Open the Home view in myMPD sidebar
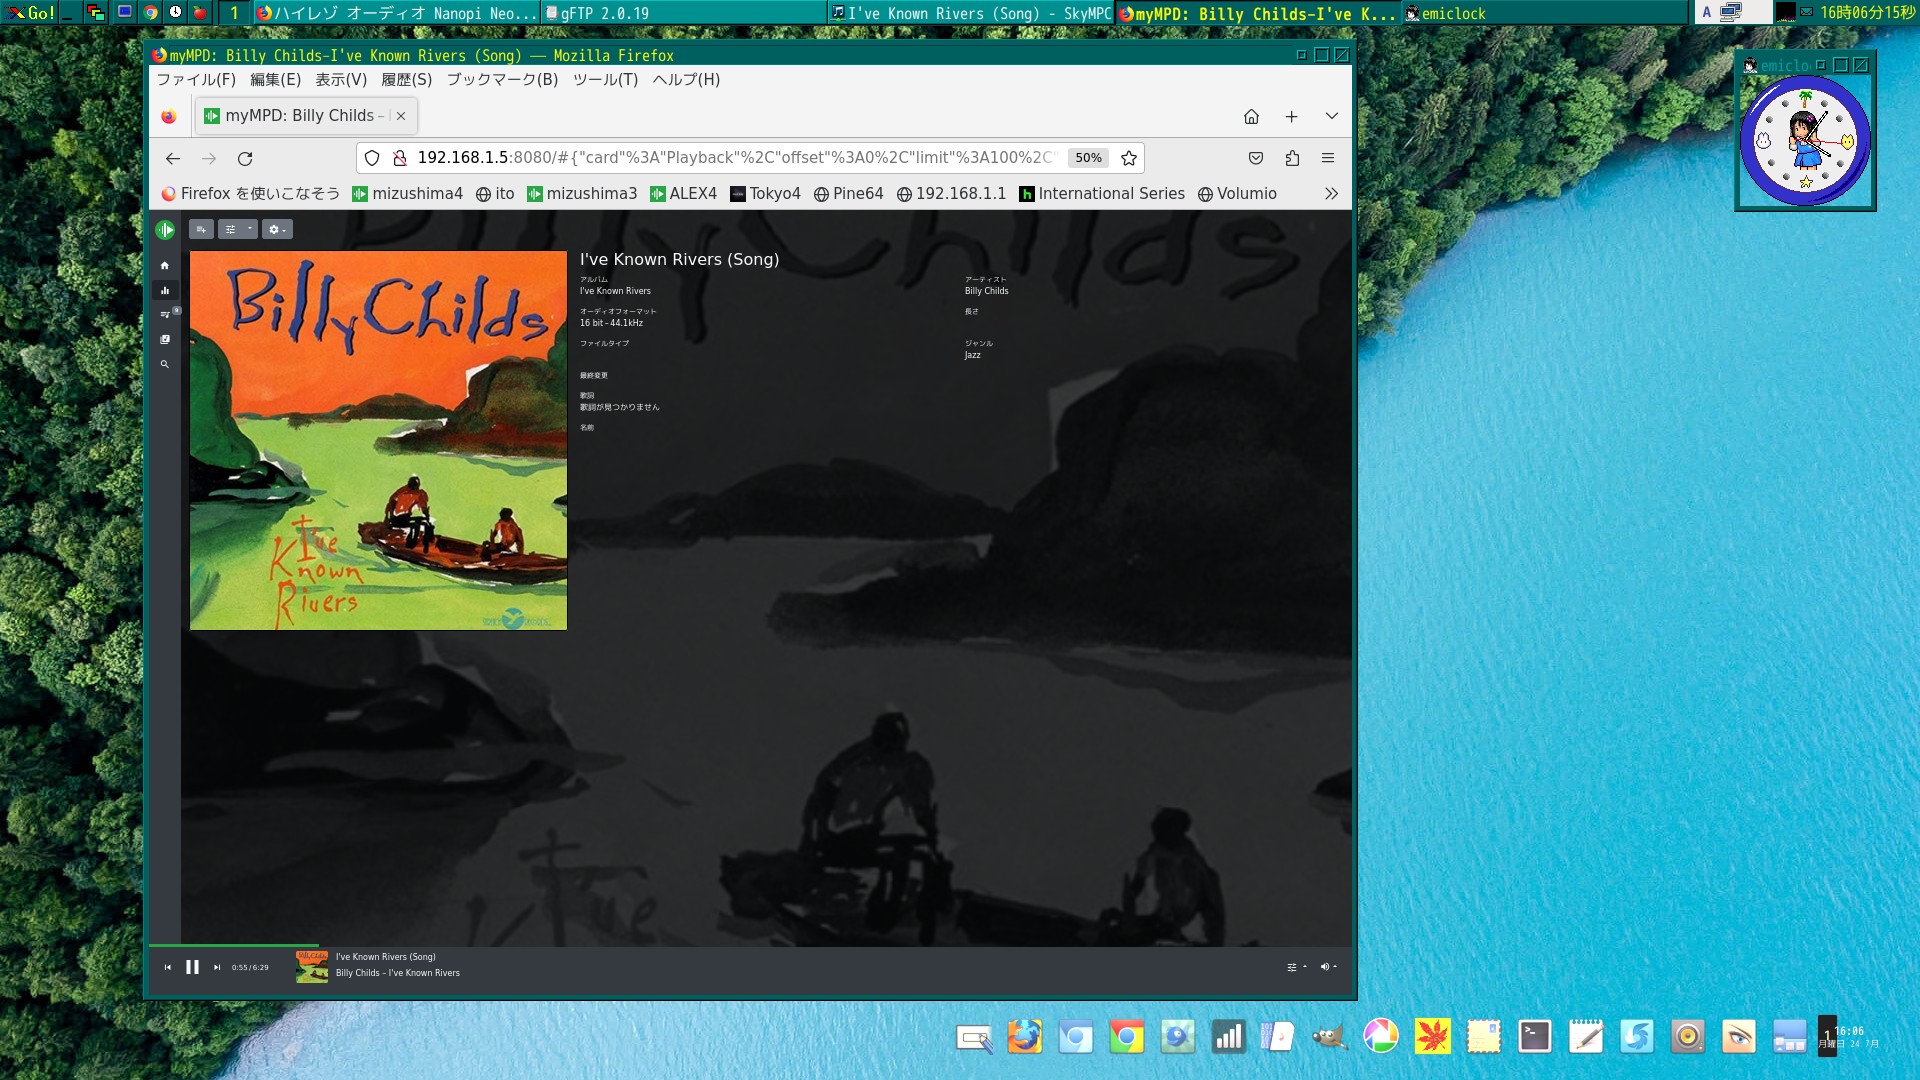Viewport: 1920px width, 1080px height. (165, 266)
